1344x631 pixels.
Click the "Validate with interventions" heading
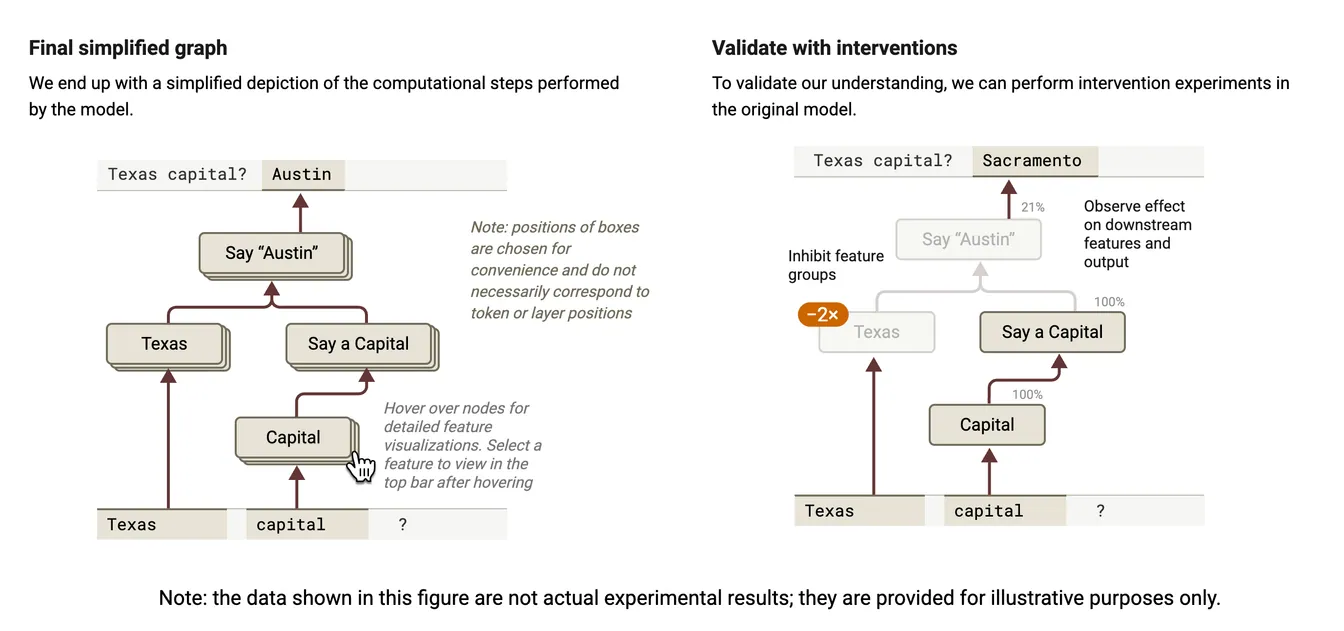pos(834,48)
